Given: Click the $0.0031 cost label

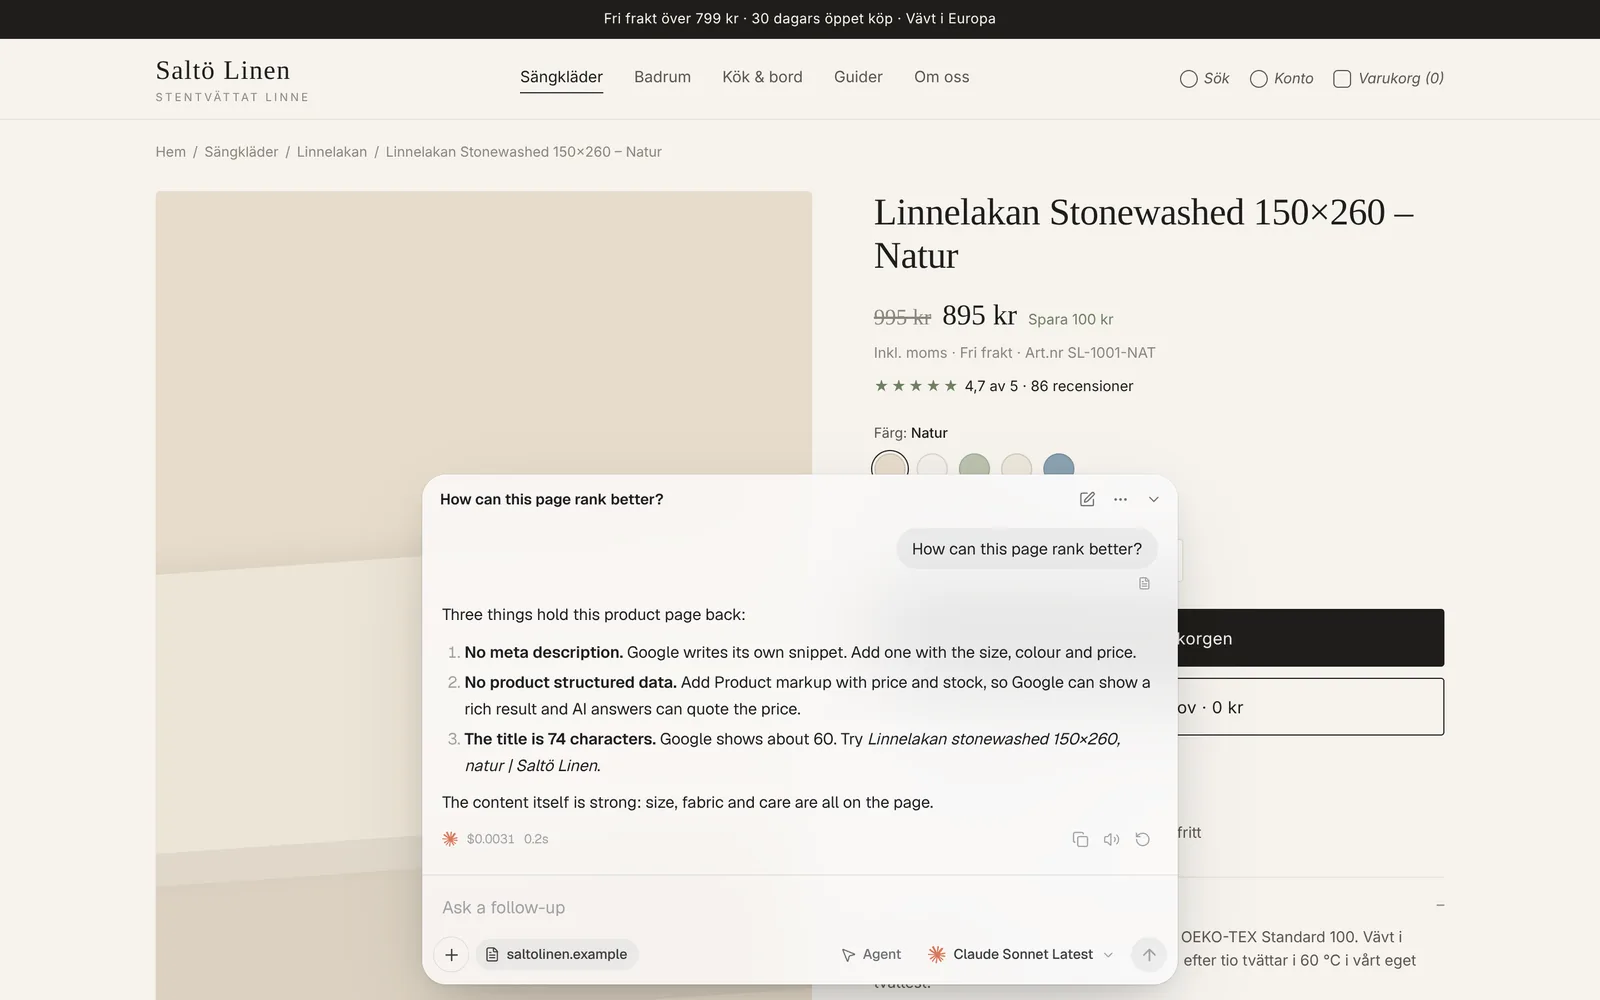Looking at the screenshot, I should tap(490, 839).
